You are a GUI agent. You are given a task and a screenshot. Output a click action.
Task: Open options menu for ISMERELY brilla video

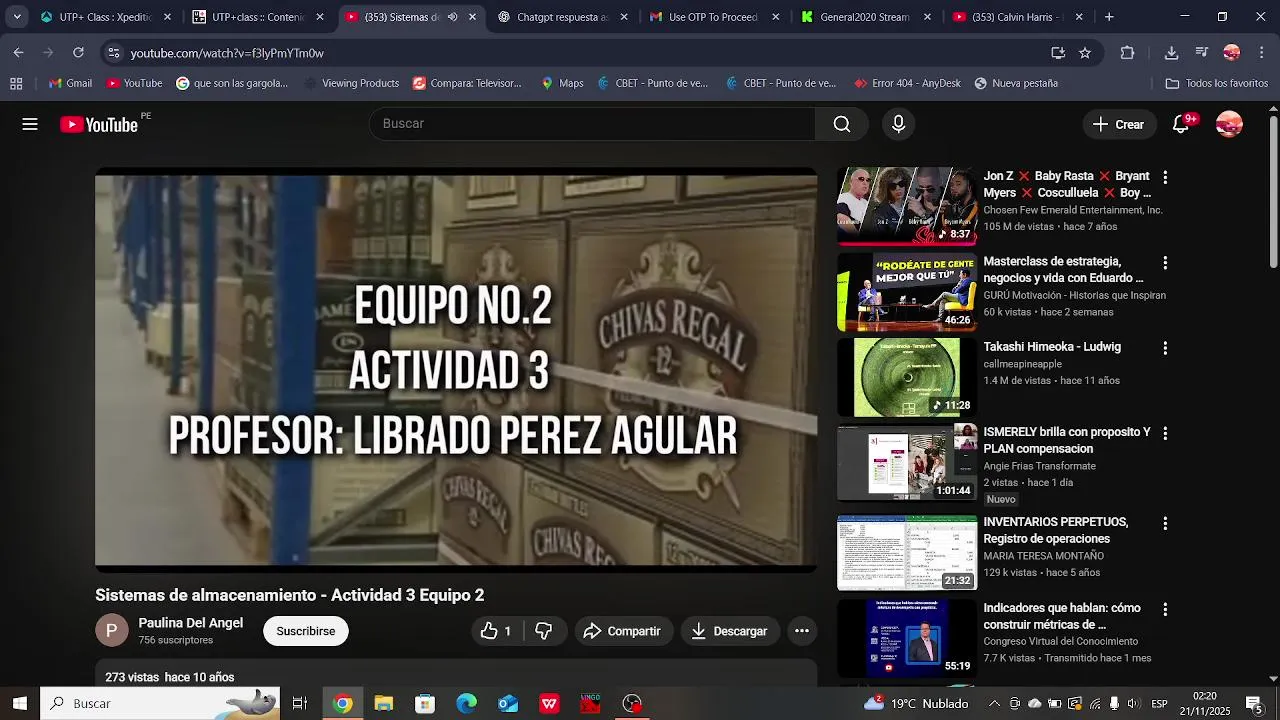pyautogui.click(x=1164, y=434)
